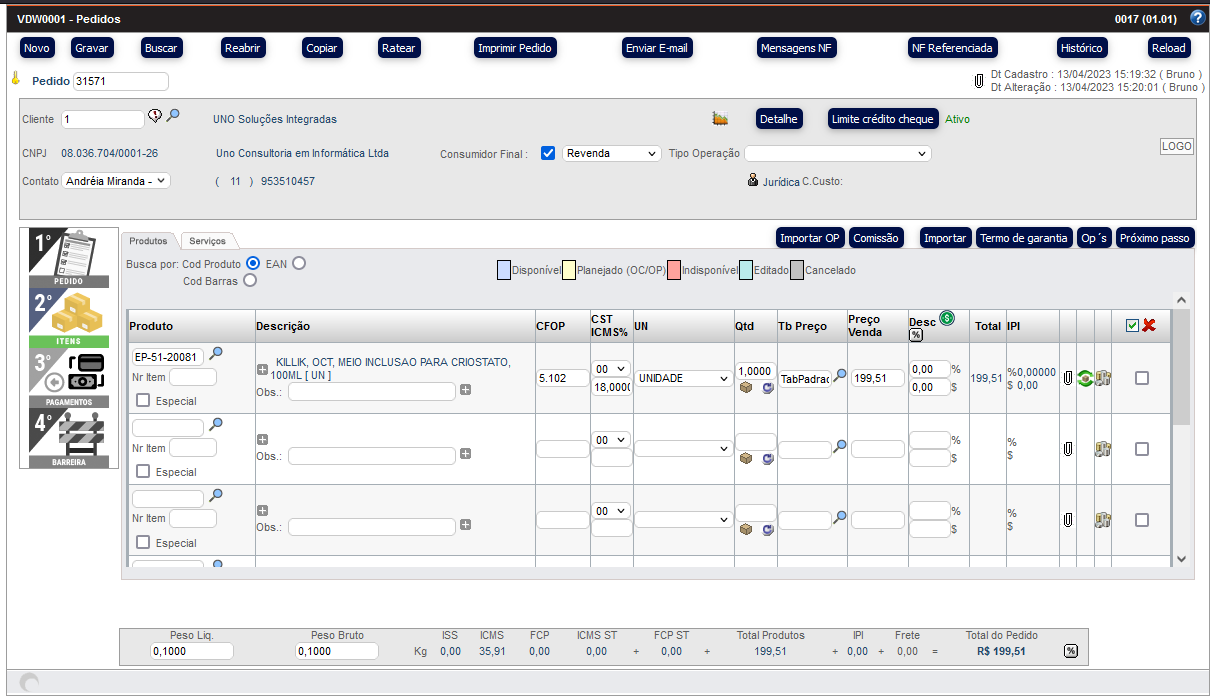Click the magnifier search icon beside Cliente field
1210x700 pixels.
[x=173, y=116]
